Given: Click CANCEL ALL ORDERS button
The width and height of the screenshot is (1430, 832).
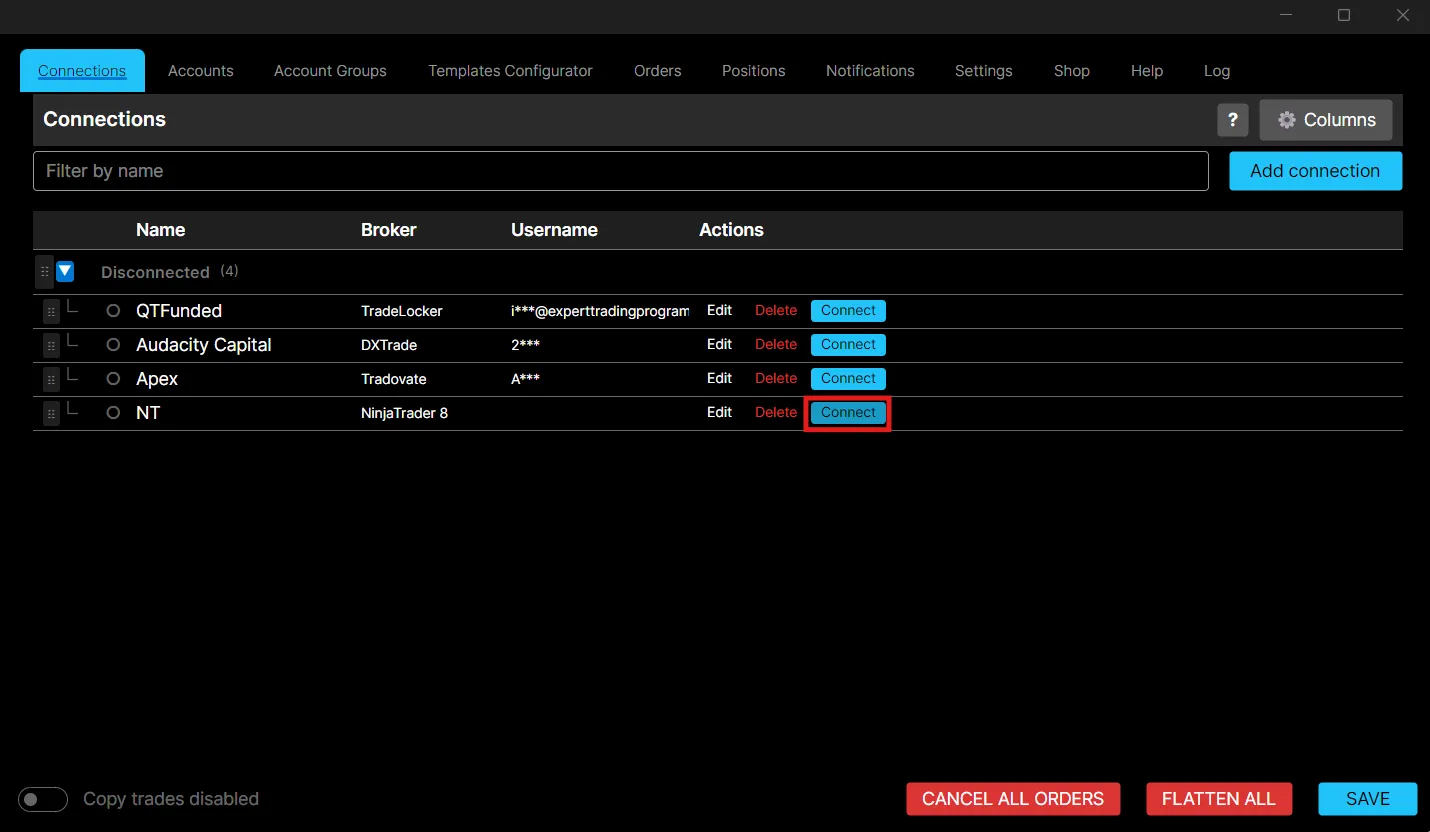Looking at the screenshot, I should point(1013,799).
